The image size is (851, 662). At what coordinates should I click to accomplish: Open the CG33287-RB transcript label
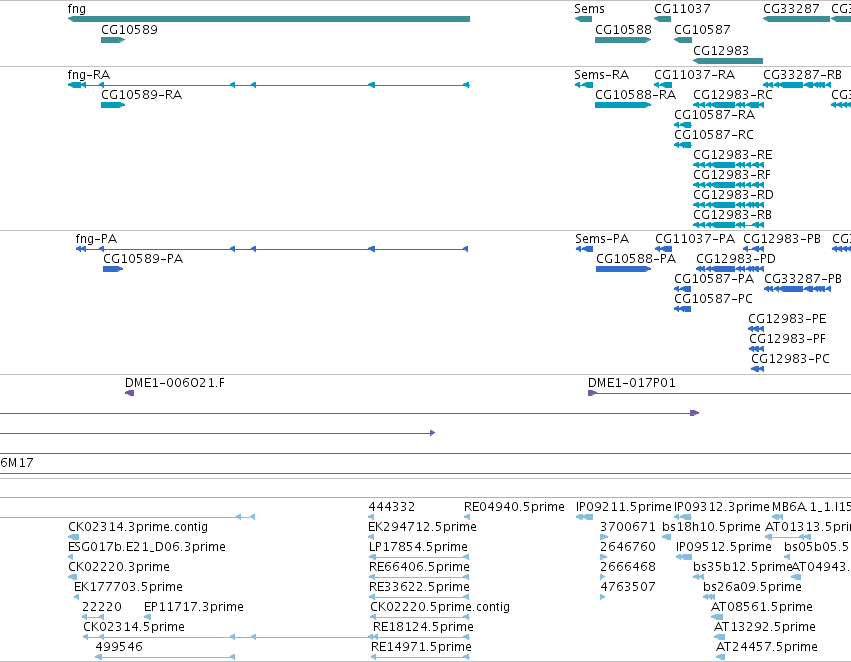tap(802, 75)
